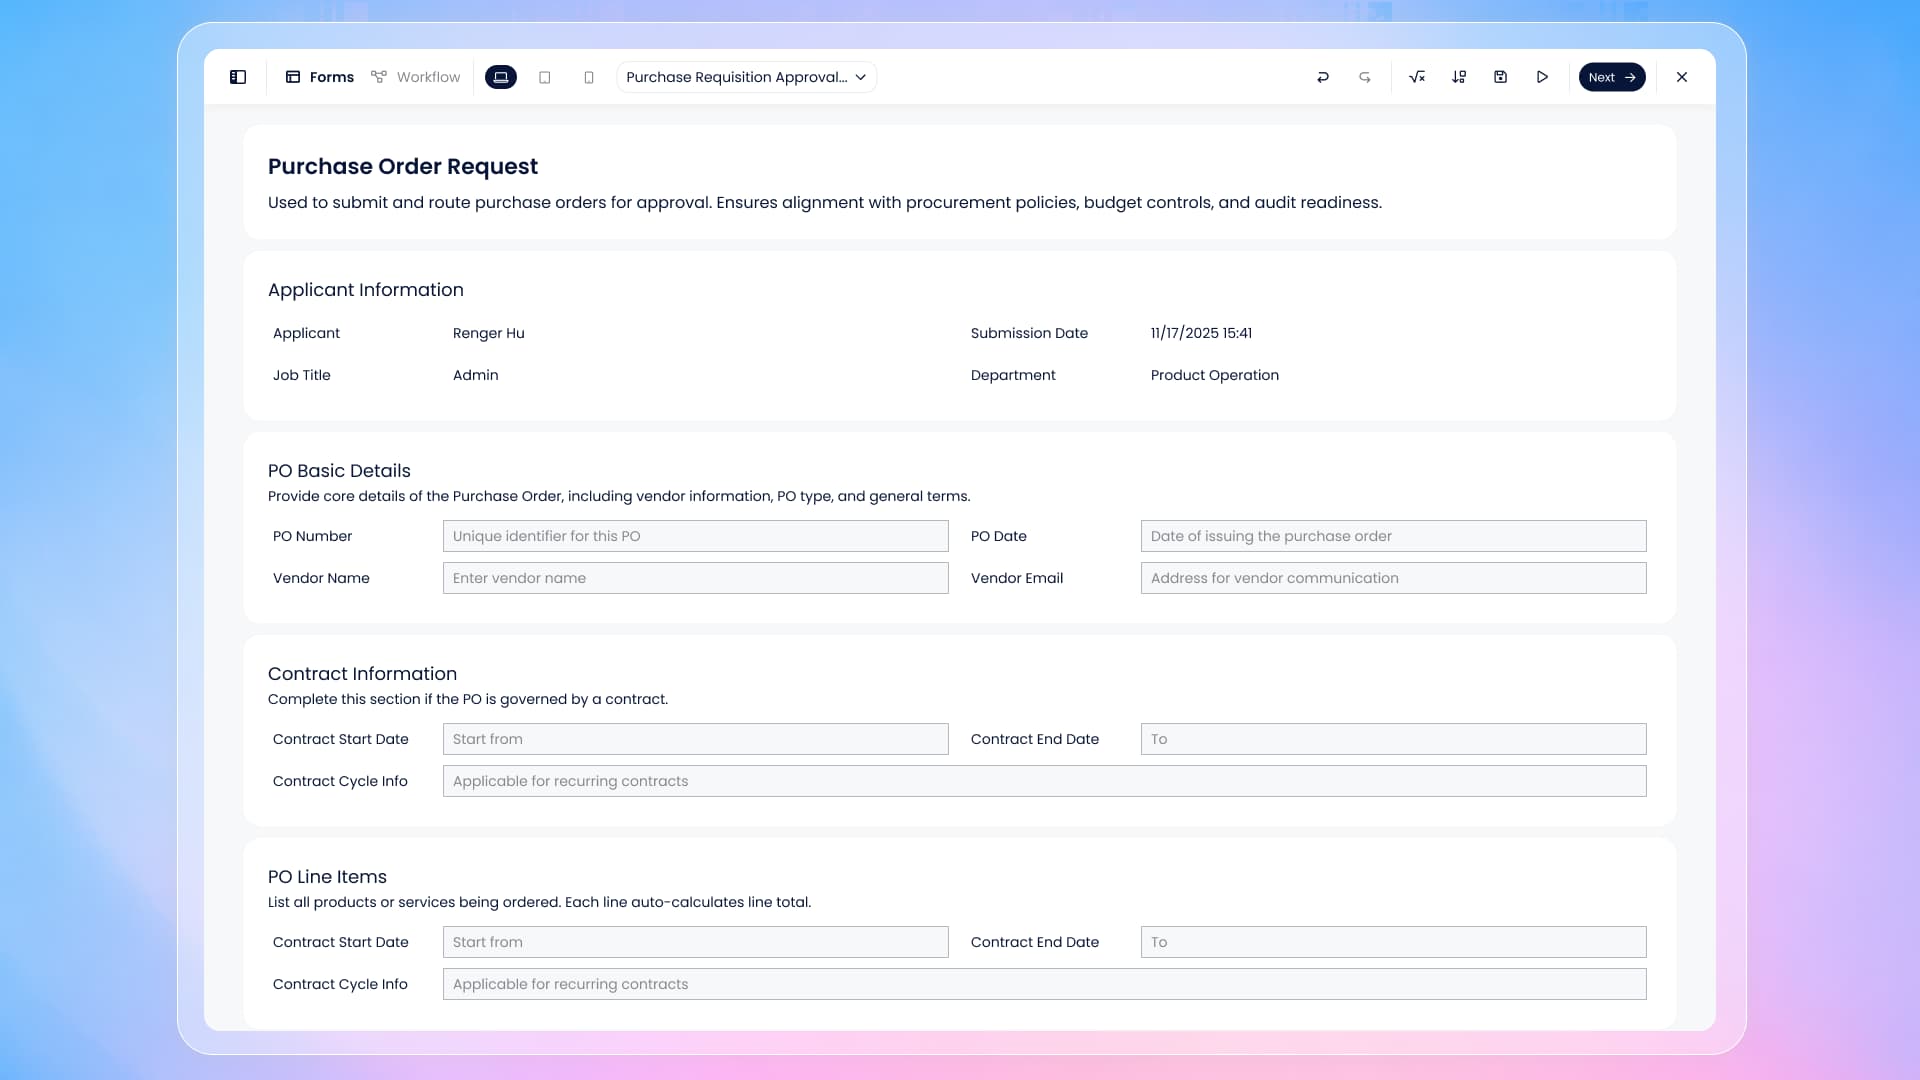Save the form with the floppy disk icon

click(1500, 77)
